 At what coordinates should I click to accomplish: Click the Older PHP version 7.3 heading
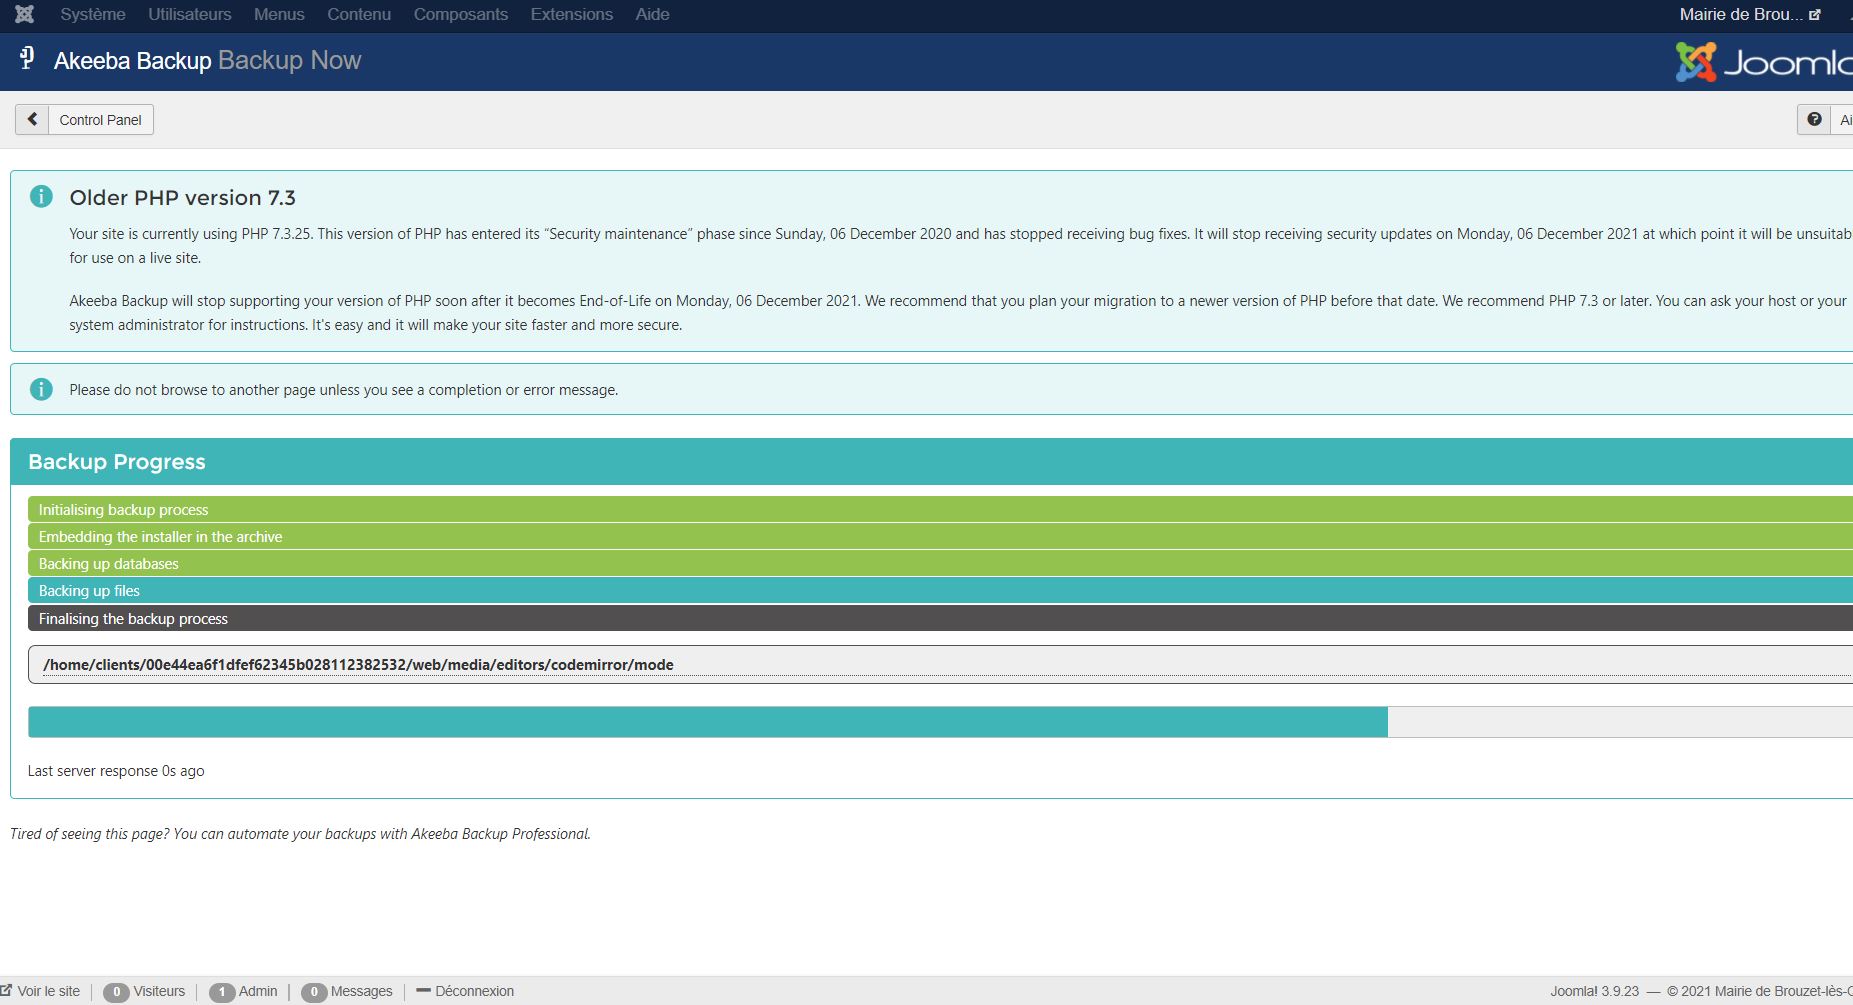[182, 197]
